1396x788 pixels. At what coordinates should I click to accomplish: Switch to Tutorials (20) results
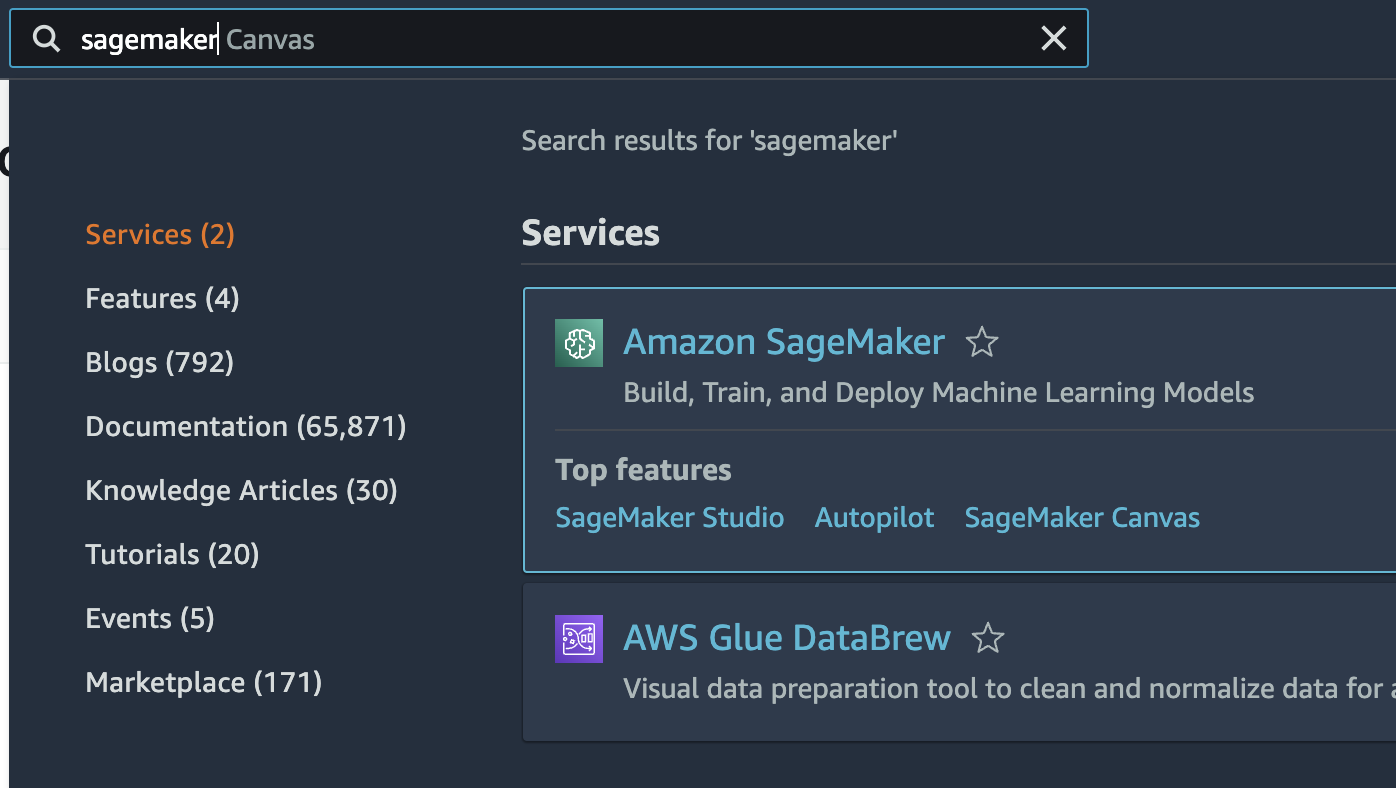coord(172,555)
